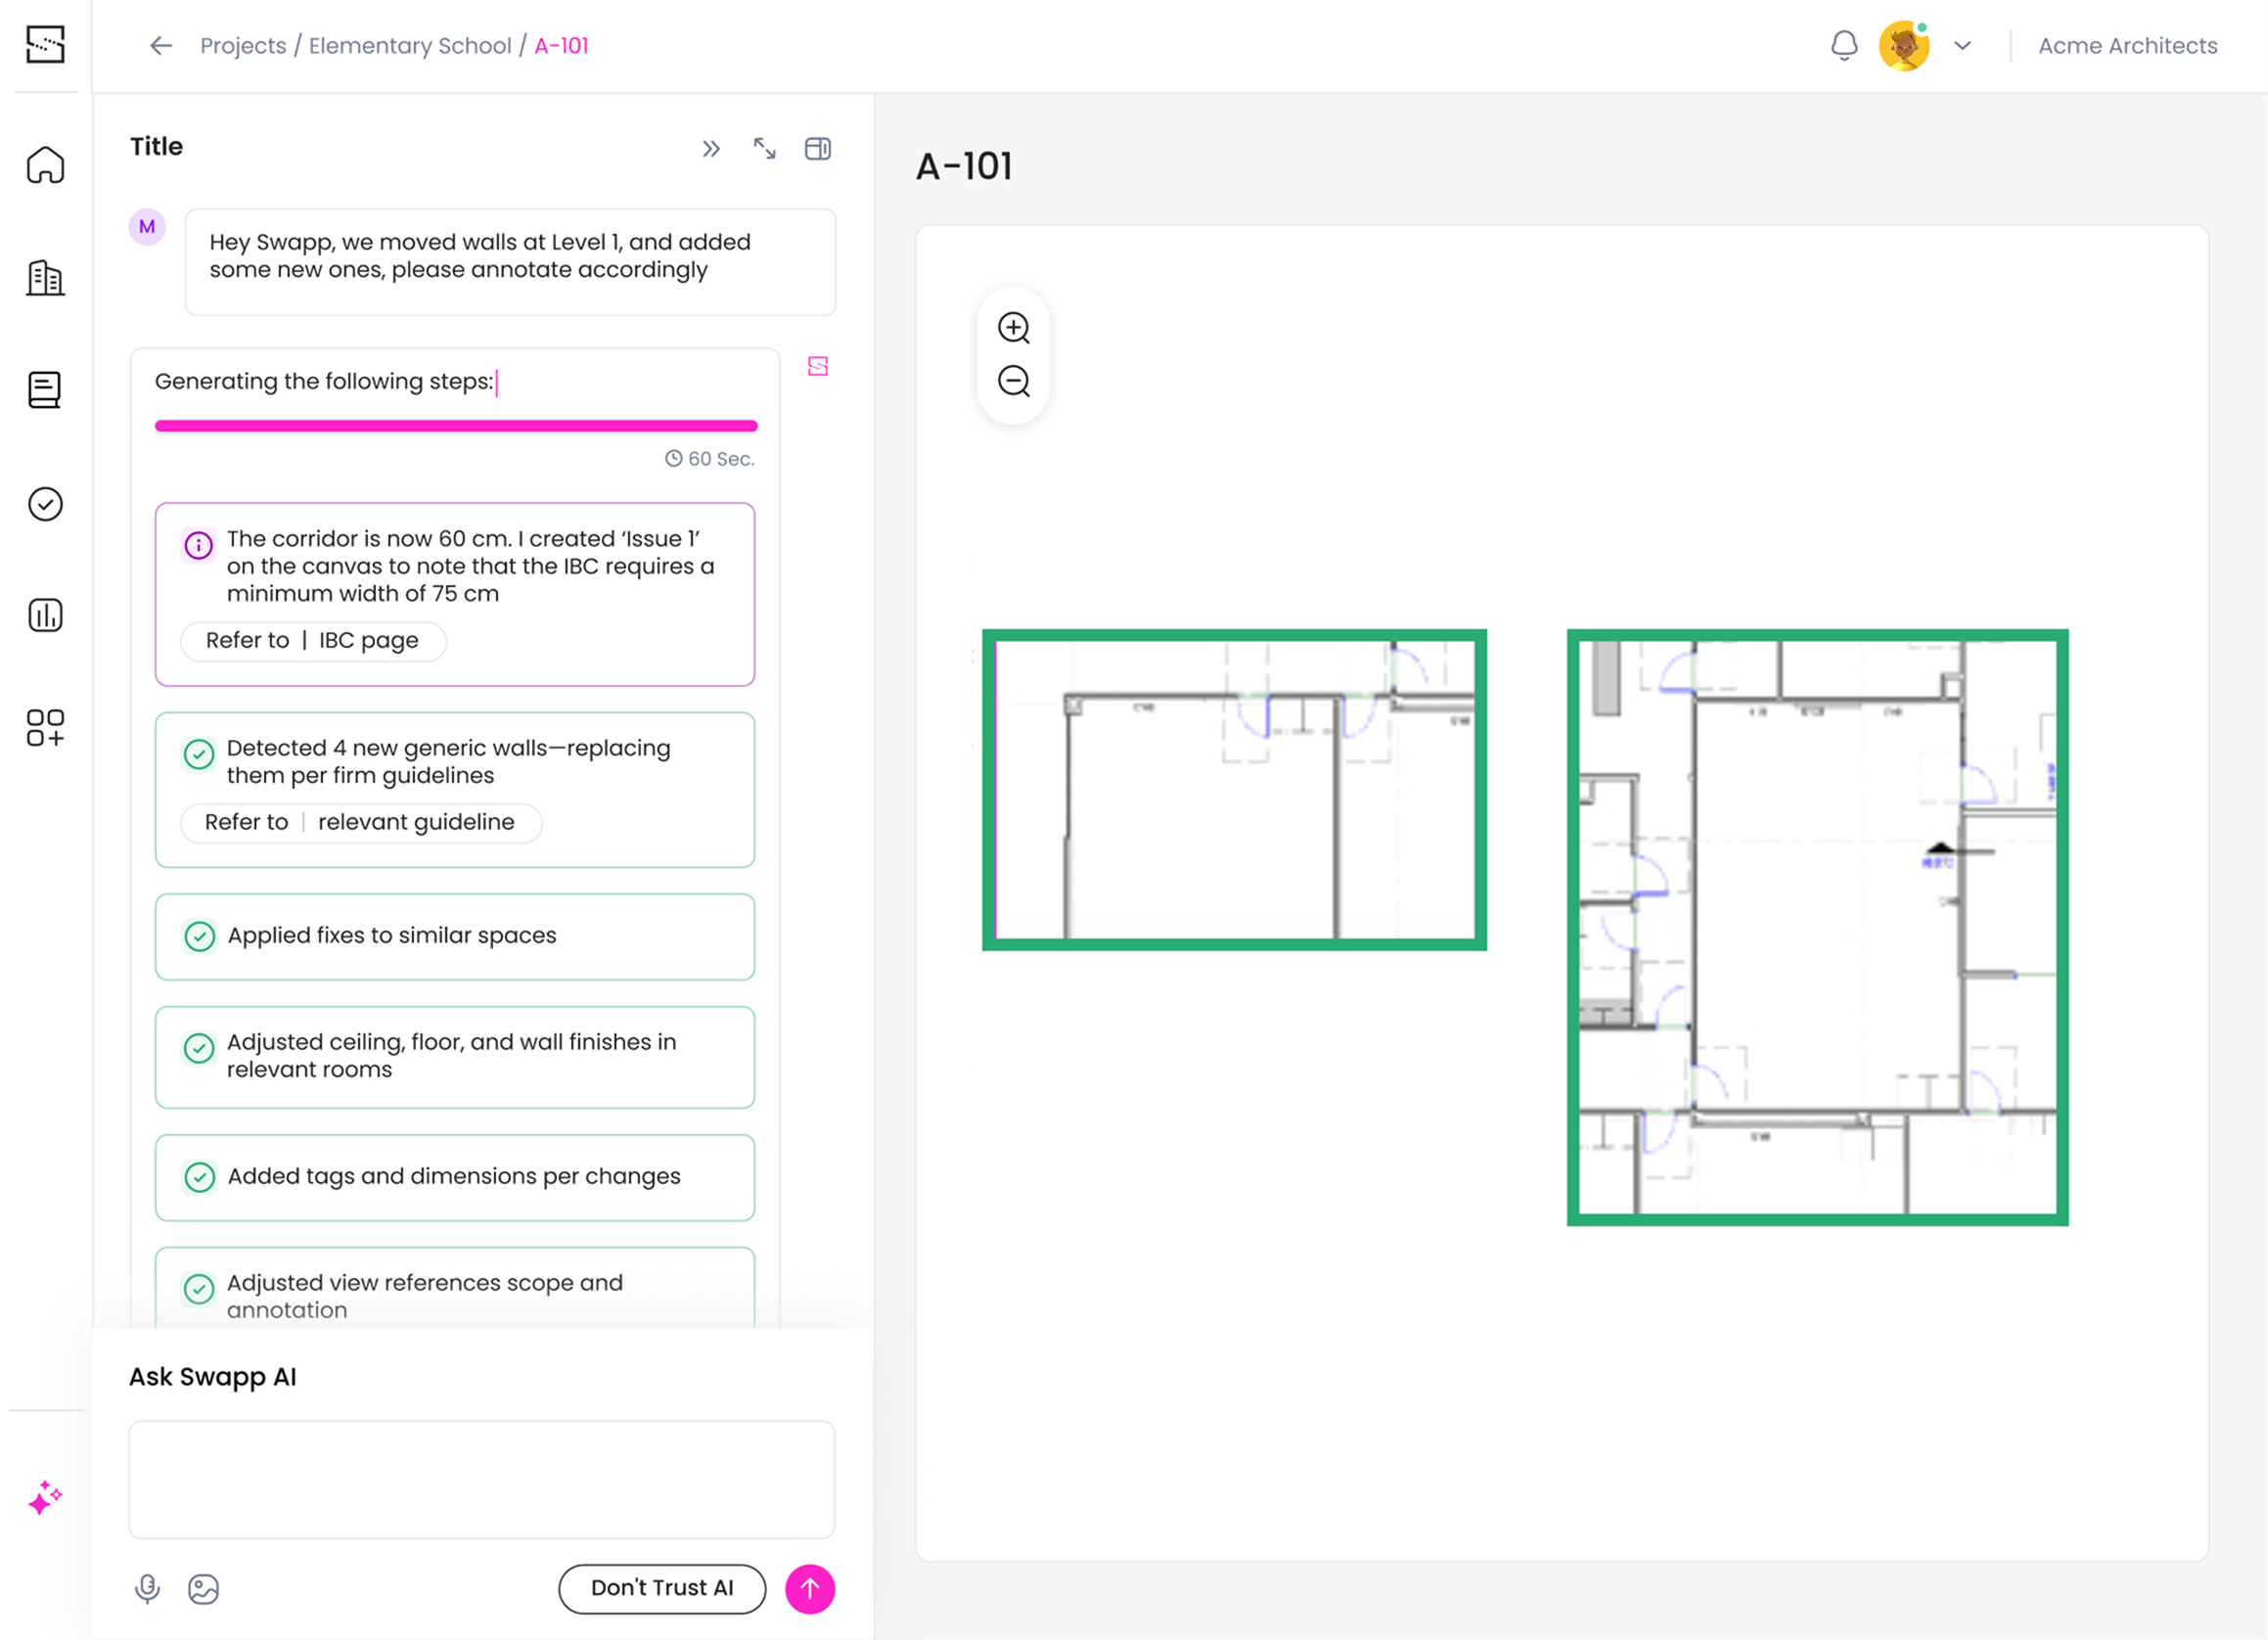Open the right floor plan thumbnail
The image size is (2268, 1640).
pos(1817,927)
